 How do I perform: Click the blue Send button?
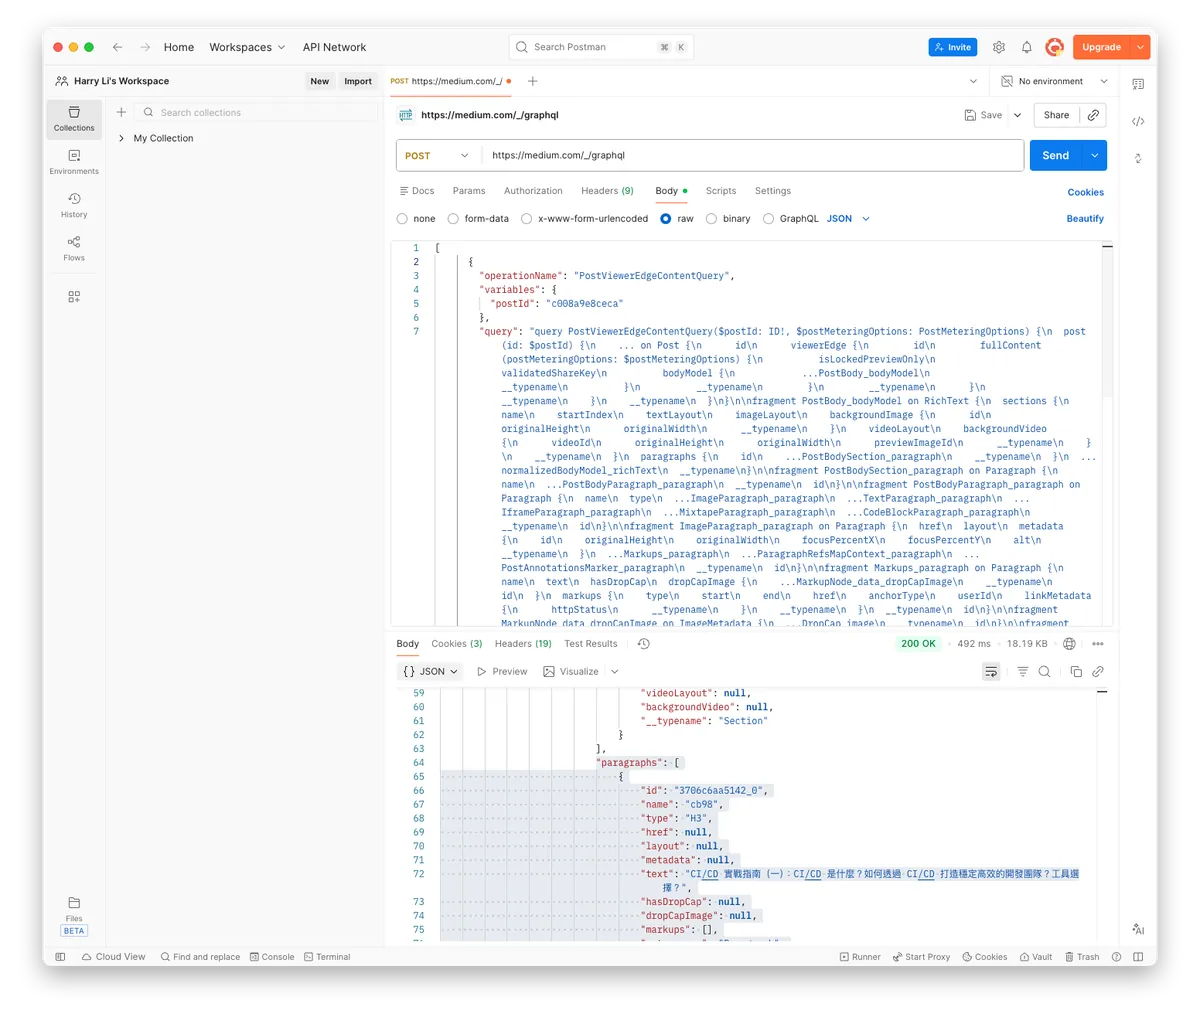click(1055, 156)
